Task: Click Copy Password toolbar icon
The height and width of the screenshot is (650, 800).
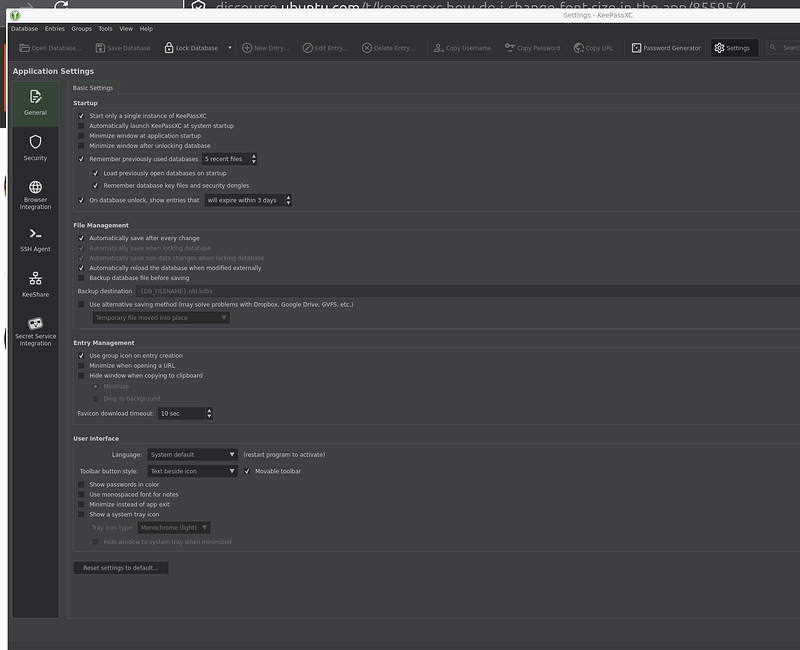Action: [510, 48]
